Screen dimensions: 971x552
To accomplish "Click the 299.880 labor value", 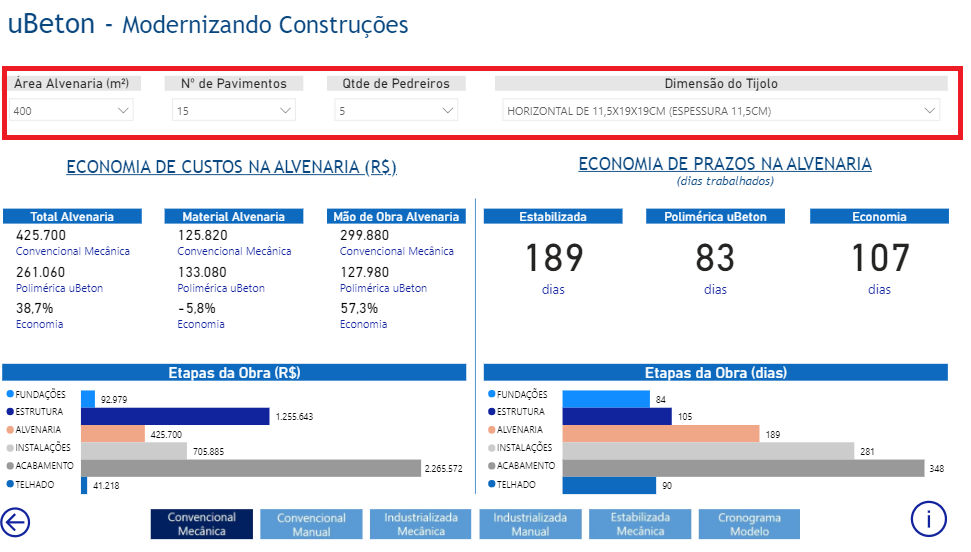I will coord(365,235).
